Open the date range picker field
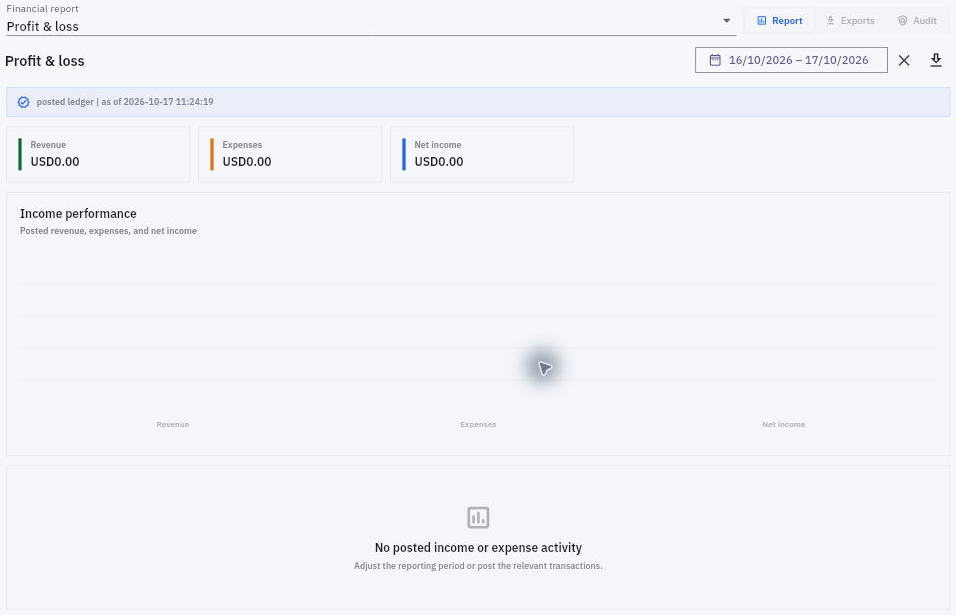The height and width of the screenshot is (615, 956). [791, 60]
